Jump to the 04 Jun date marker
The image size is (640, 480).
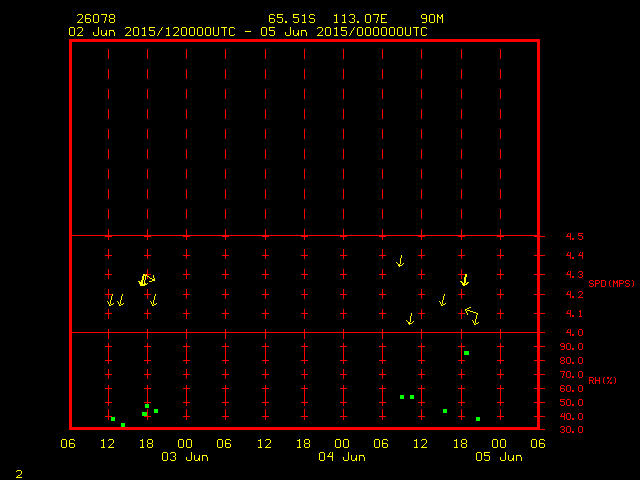341,457
